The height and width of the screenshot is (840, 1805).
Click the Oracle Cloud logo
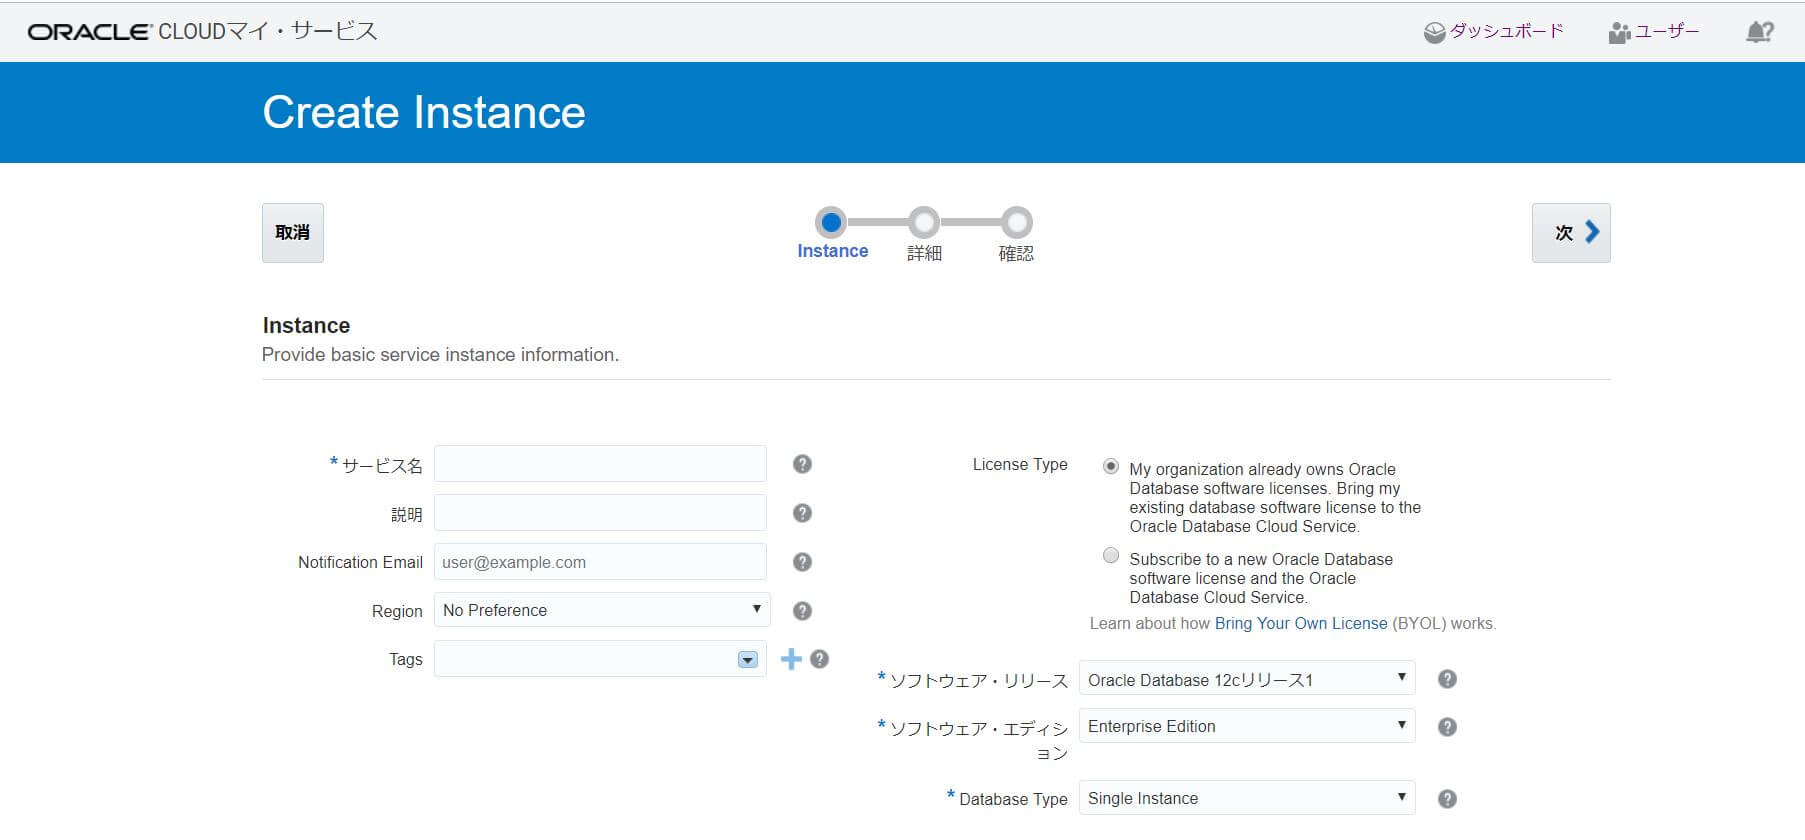click(202, 31)
